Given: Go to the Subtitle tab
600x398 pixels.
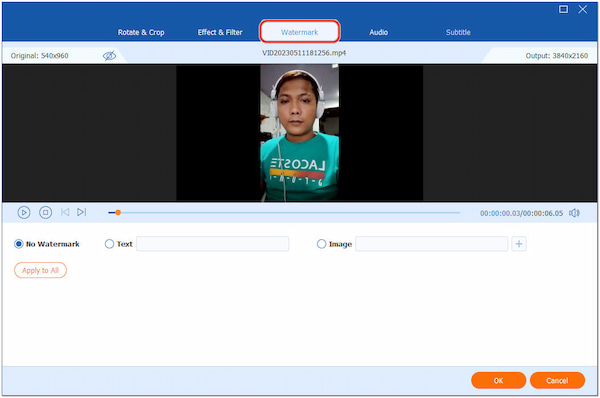Looking at the screenshot, I should pos(458,33).
